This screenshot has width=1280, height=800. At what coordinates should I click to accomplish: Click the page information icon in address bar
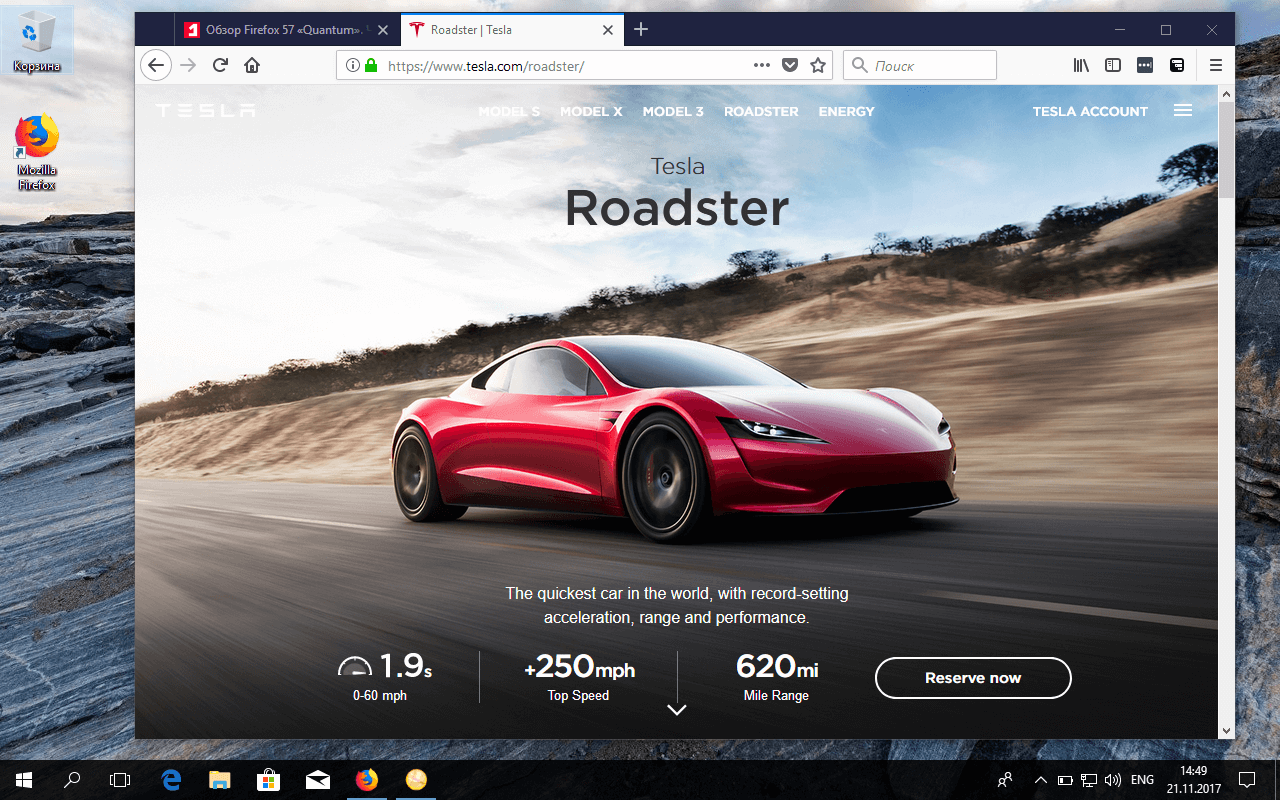(351, 64)
